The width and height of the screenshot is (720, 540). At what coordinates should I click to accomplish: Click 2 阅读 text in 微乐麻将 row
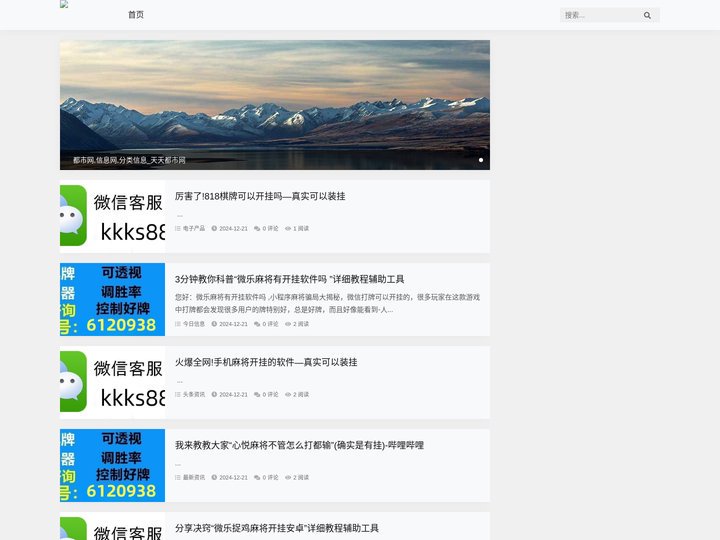coord(301,324)
